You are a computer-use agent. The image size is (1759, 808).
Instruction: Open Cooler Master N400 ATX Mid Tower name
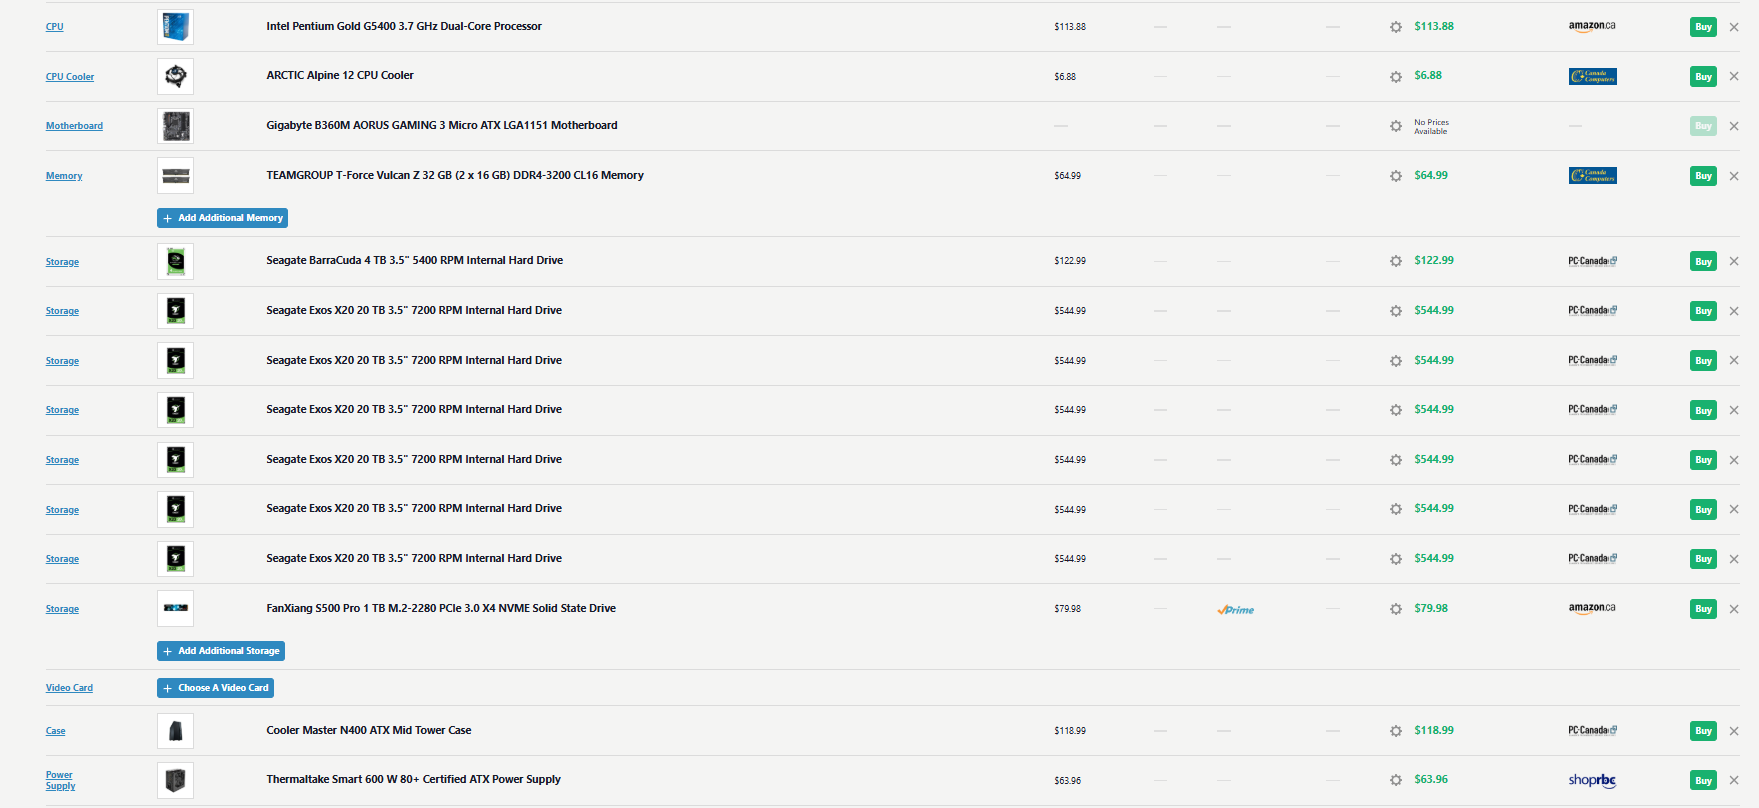(369, 730)
